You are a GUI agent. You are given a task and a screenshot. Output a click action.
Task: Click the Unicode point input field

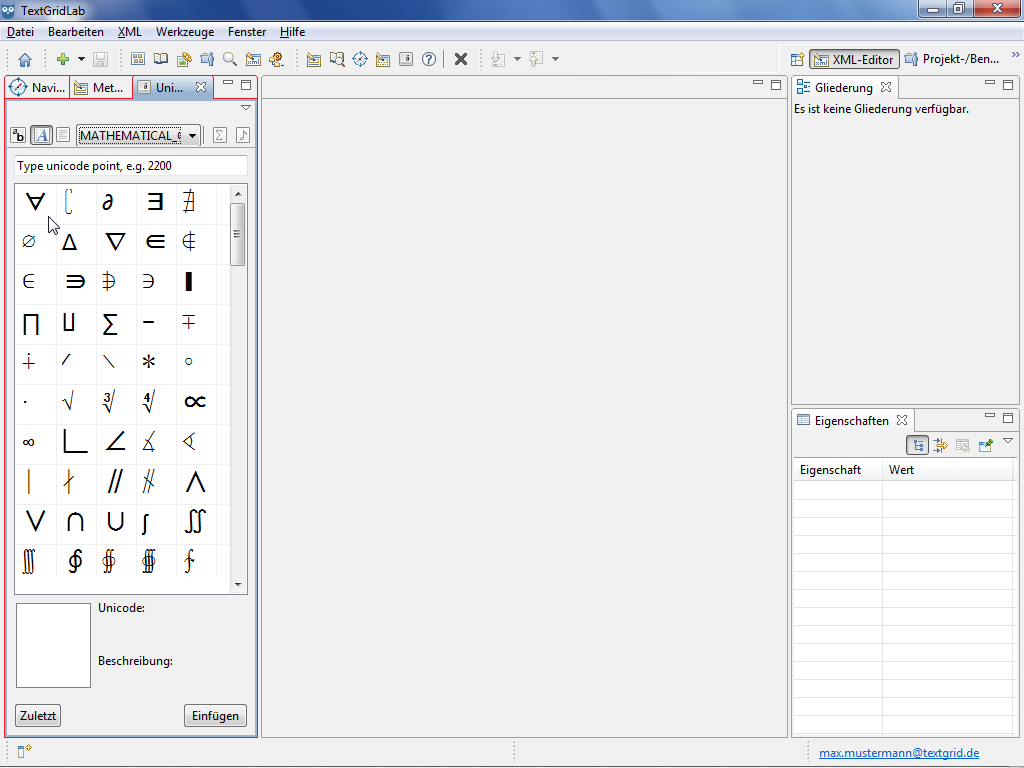[131, 166]
